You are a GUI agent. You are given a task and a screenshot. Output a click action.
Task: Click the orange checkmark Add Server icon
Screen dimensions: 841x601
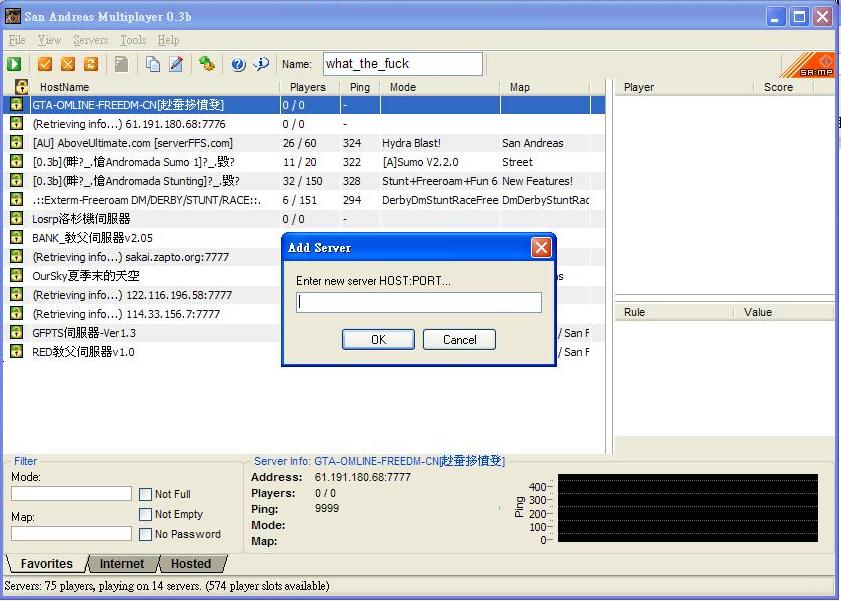(x=45, y=64)
